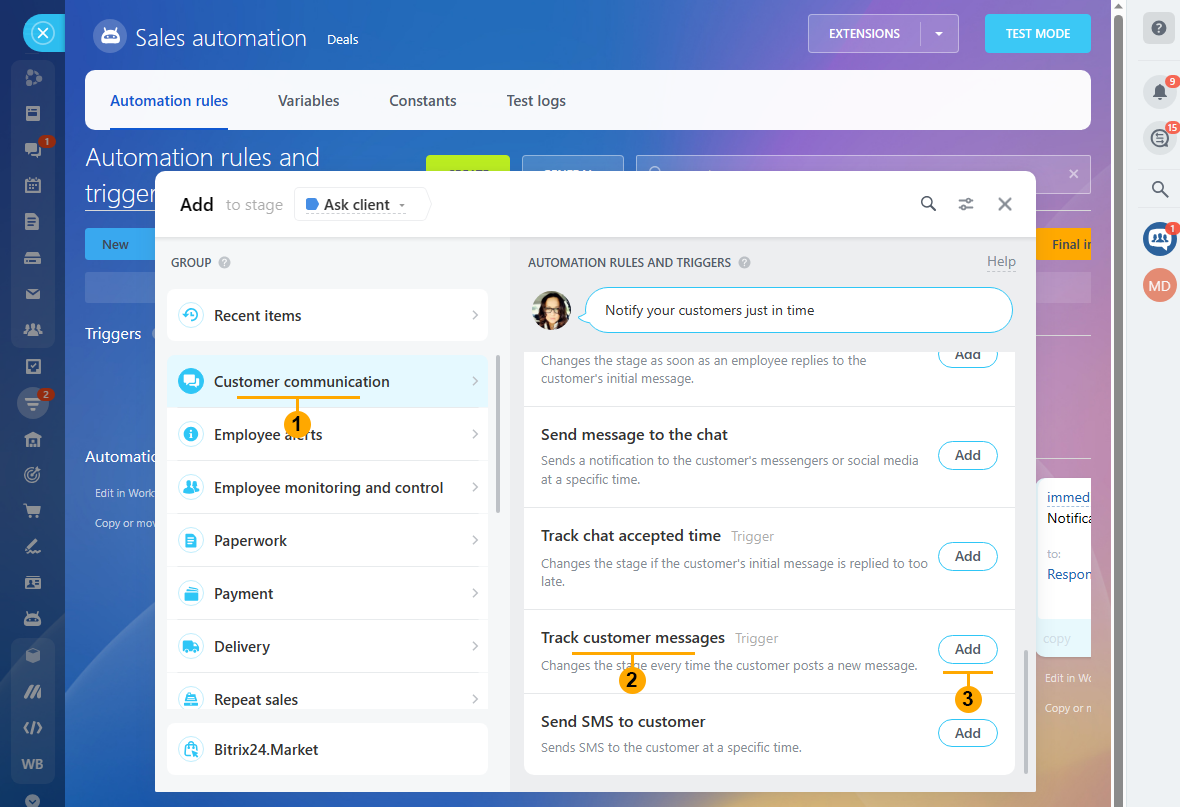Click the shopping cart sidebar icon

[32, 510]
